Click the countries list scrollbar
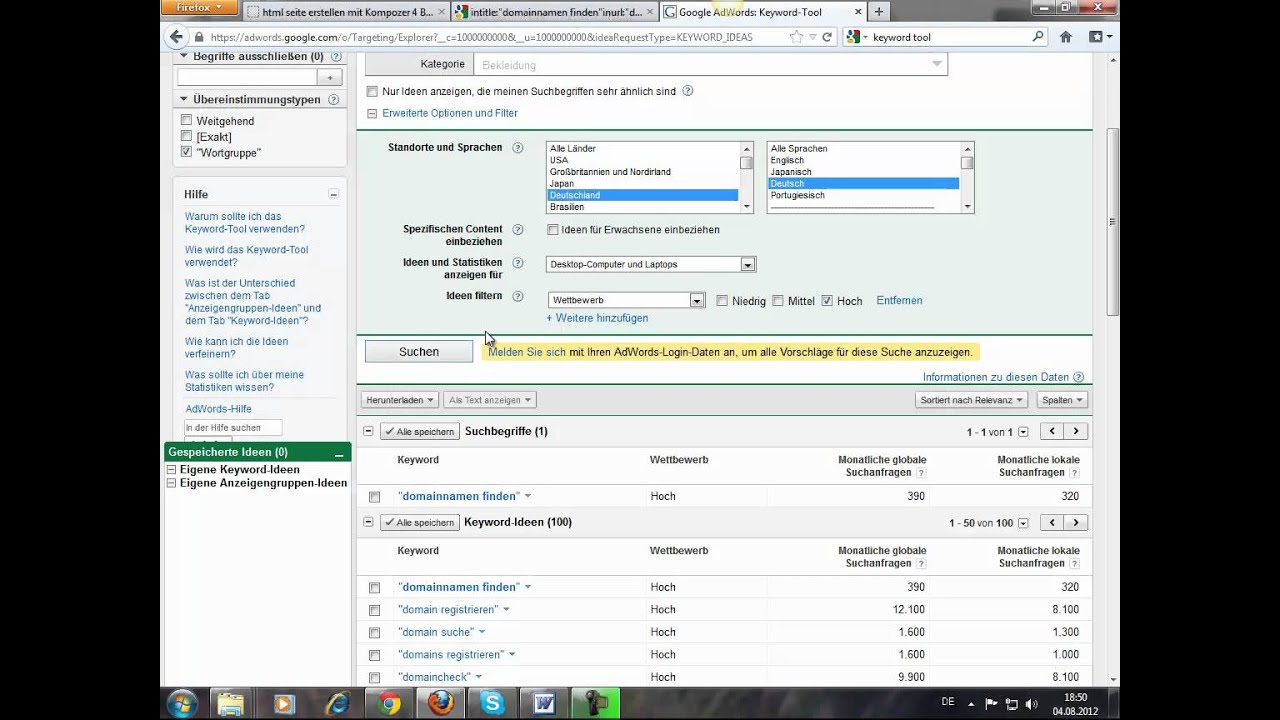The image size is (1280, 720). click(746, 177)
